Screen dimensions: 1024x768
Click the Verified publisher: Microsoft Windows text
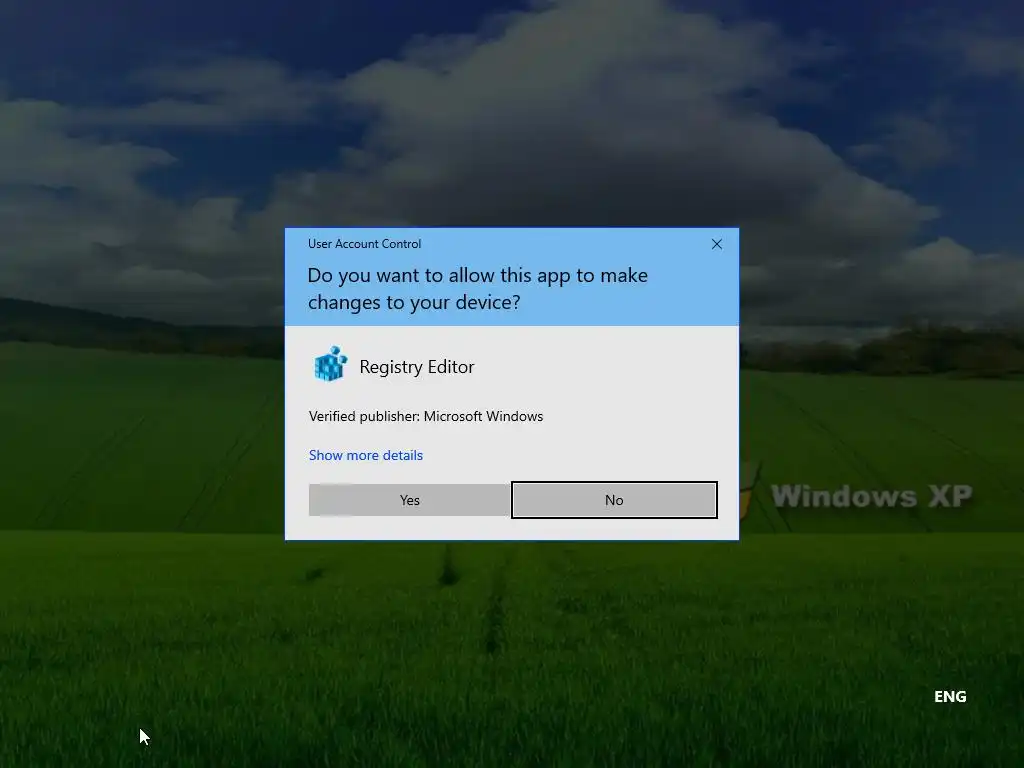426,417
